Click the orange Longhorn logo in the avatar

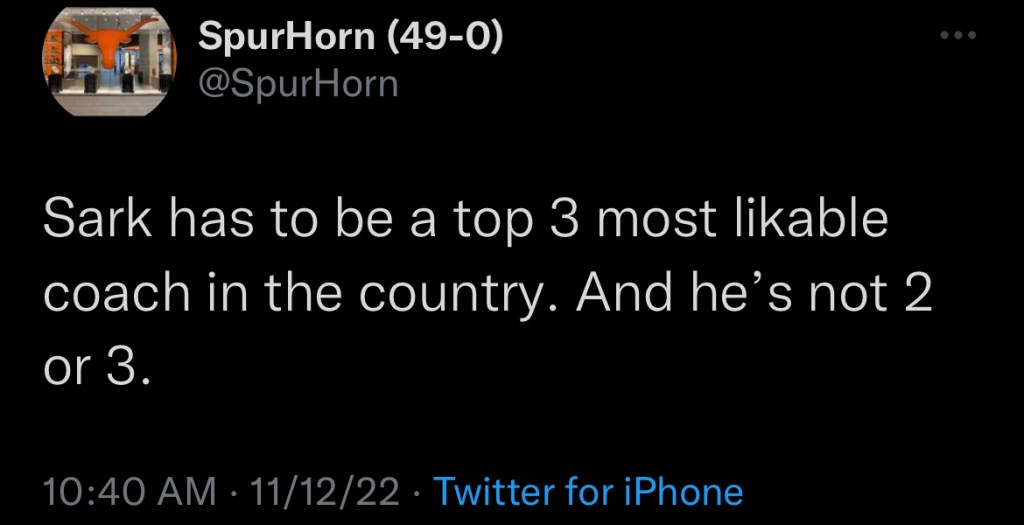[110, 40]
